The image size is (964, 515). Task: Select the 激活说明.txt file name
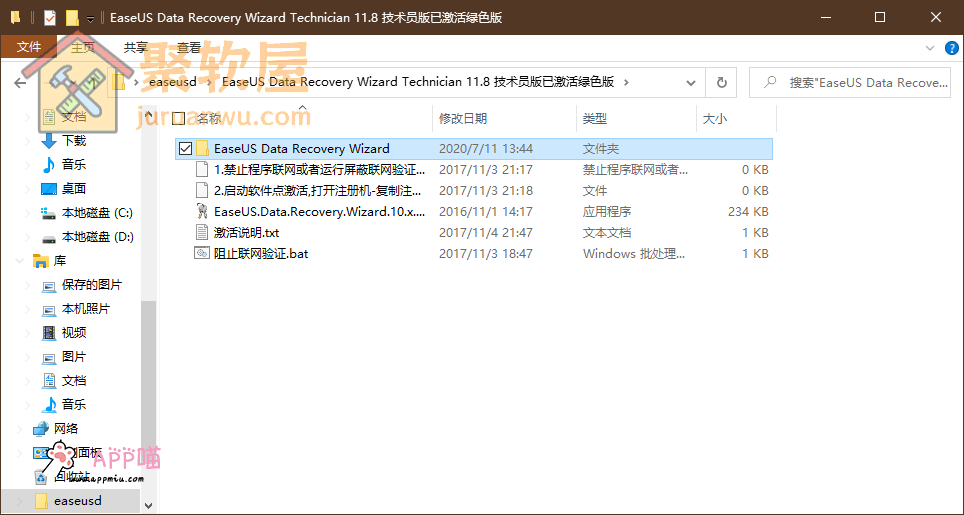[247, 232]
